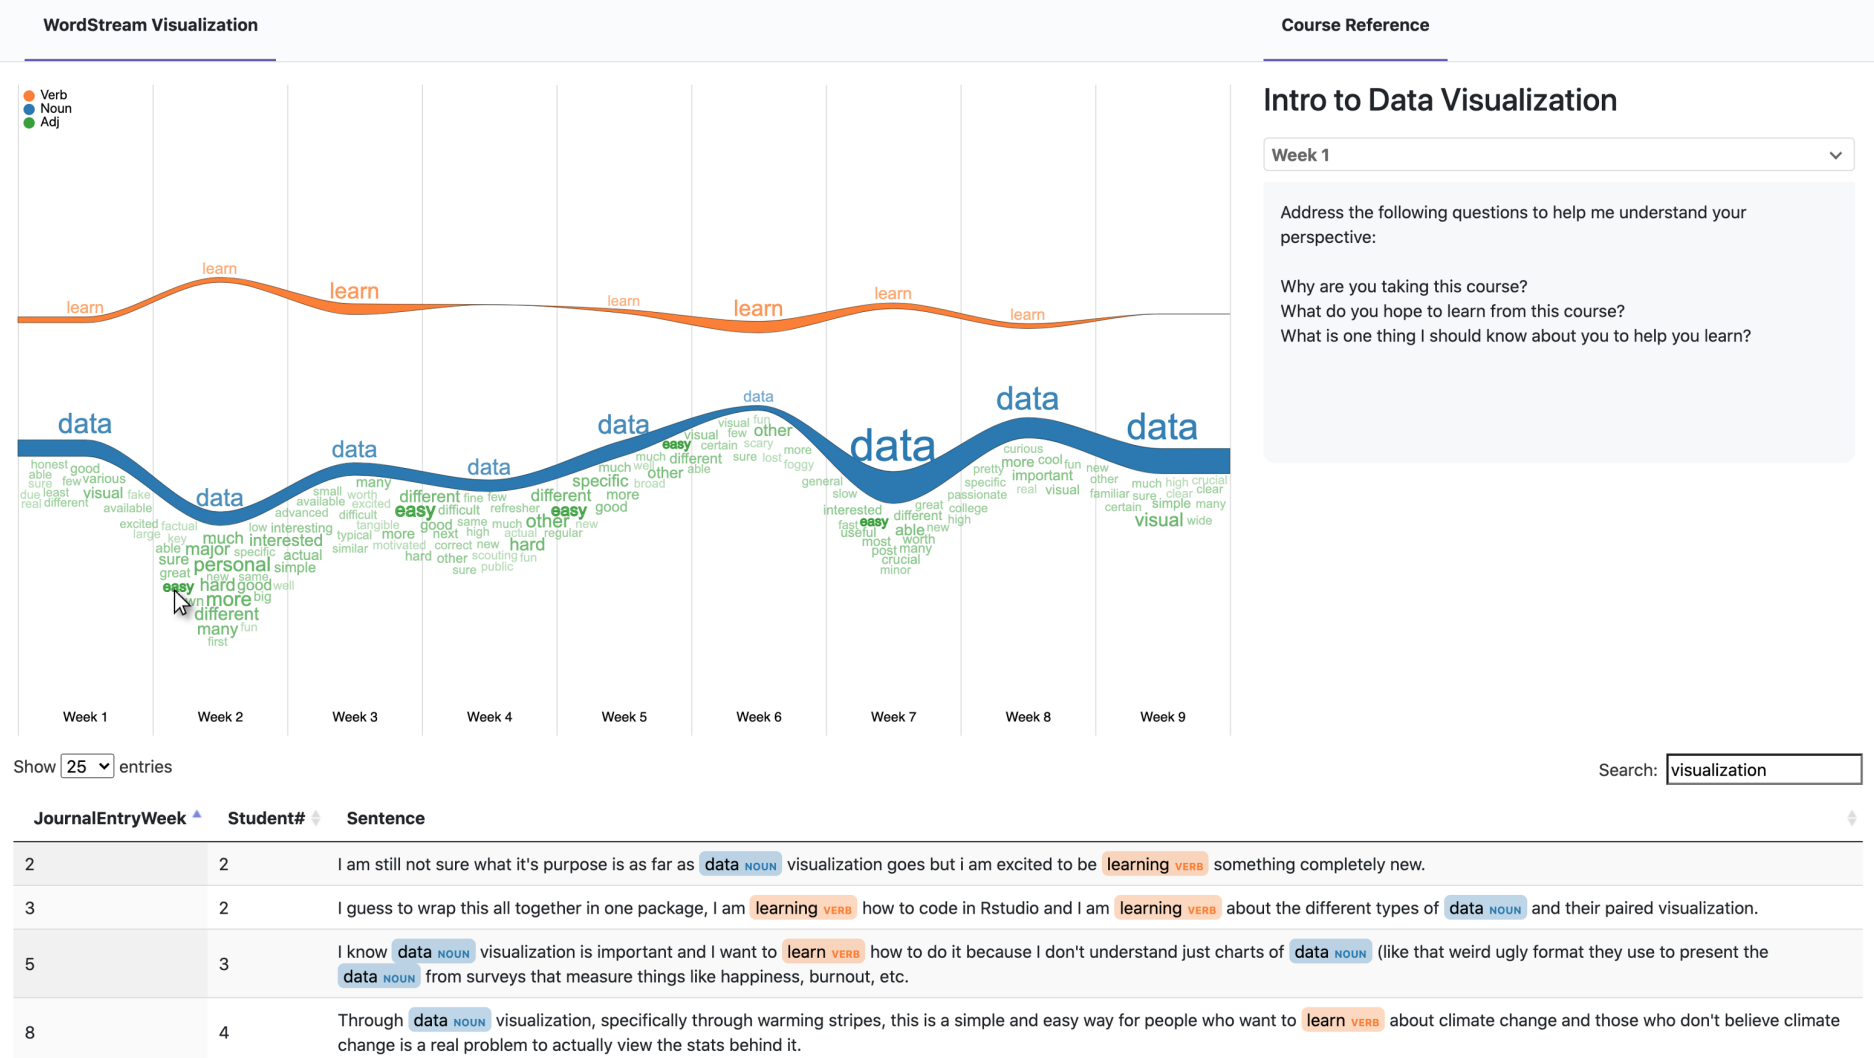Image resolution: width=1874 pixels, height=1058 pixels.
Task: Click the green Adj legend dot
Action: tap(29, 123)
